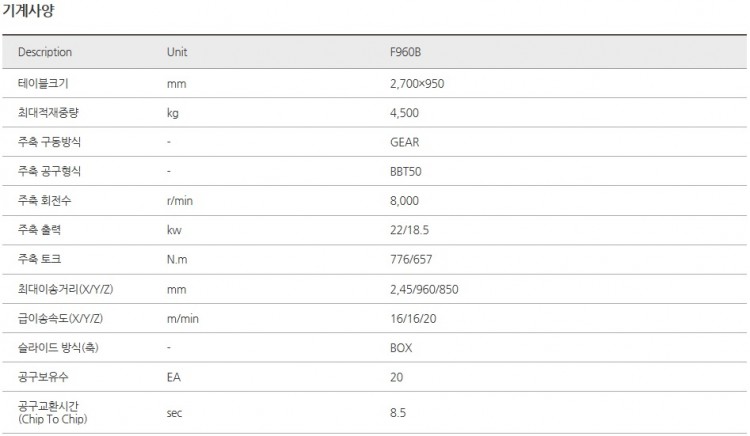Image resolution: width=750 pixels, height=436 pixels.
Task: Select the N.m torque unit cell
Action: pyautogui.click(x=178, y=260)
